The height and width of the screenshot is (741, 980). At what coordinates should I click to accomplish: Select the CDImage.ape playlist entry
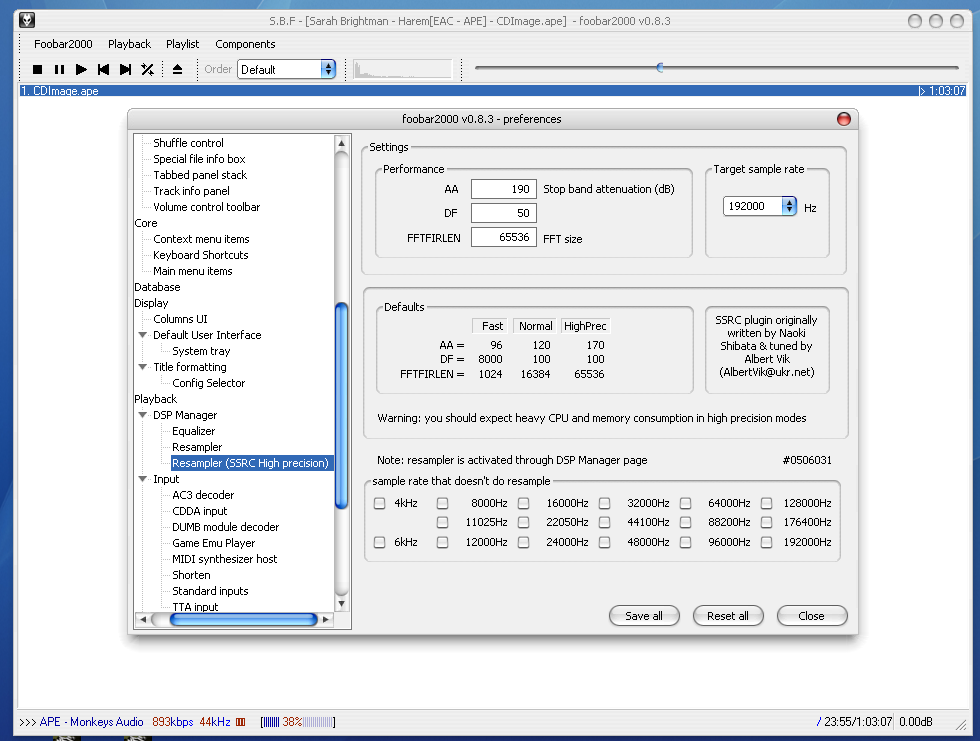pyautogui.click(x=492, y=91)
